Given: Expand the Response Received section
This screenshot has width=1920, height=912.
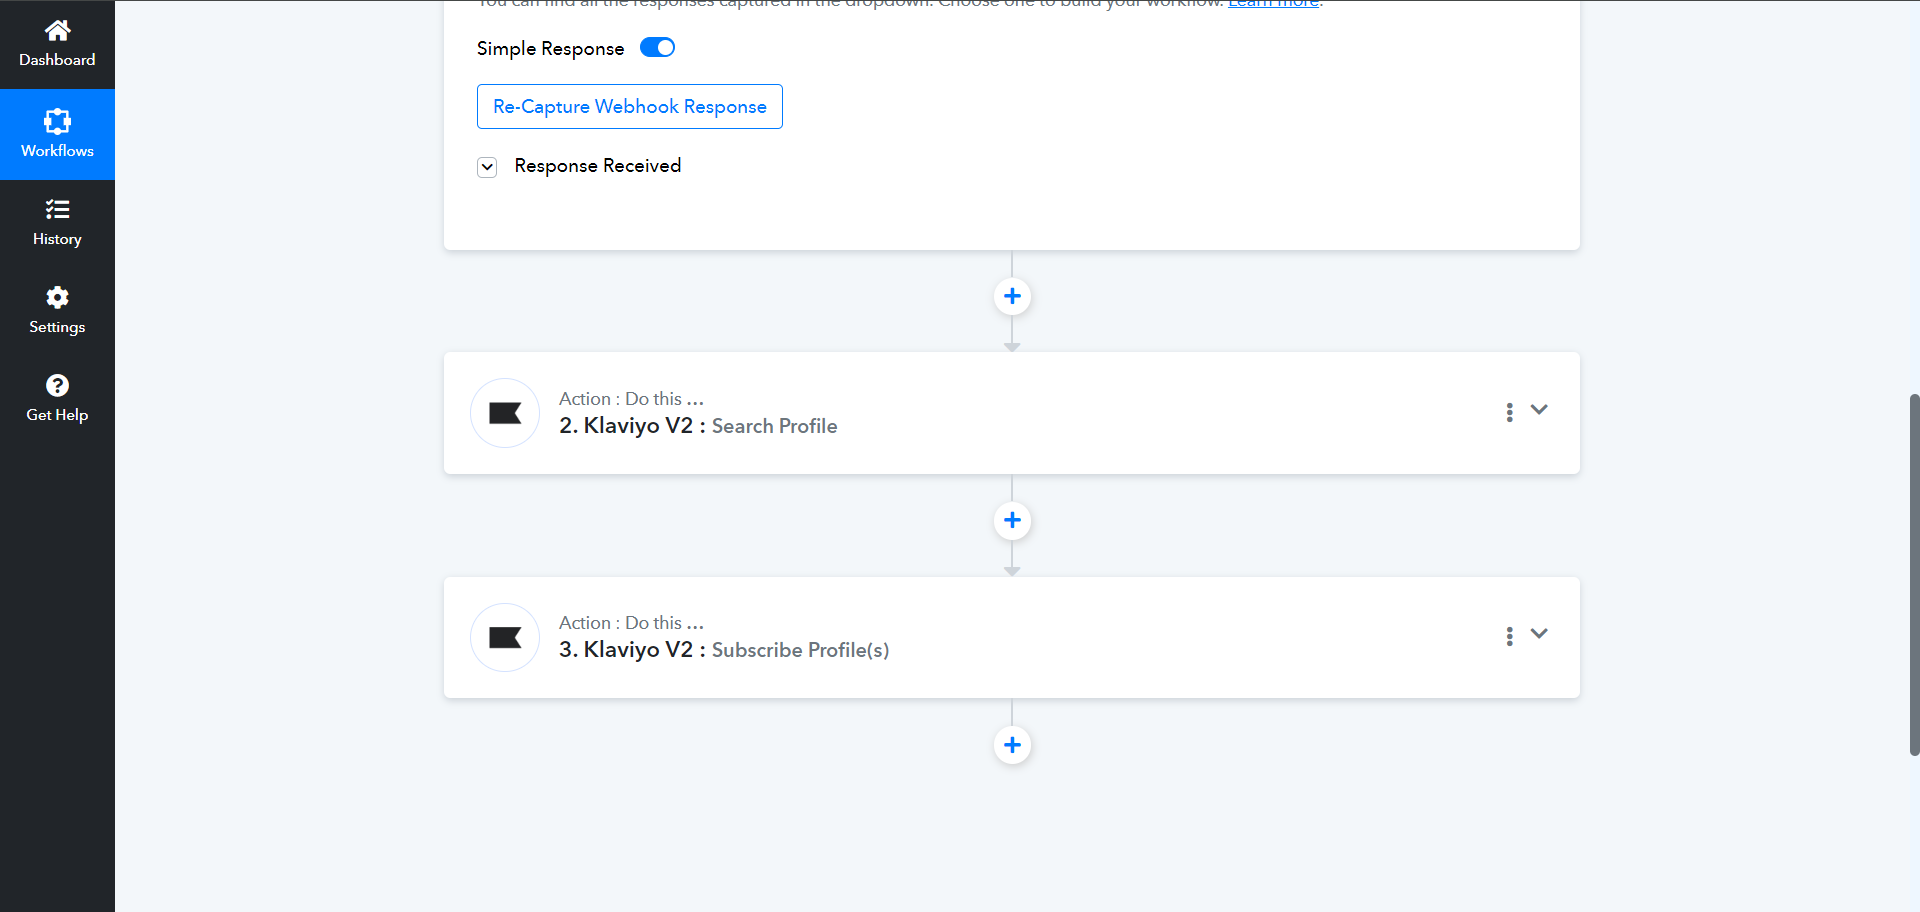Looking at the screenshot, I should click(487, 167).
